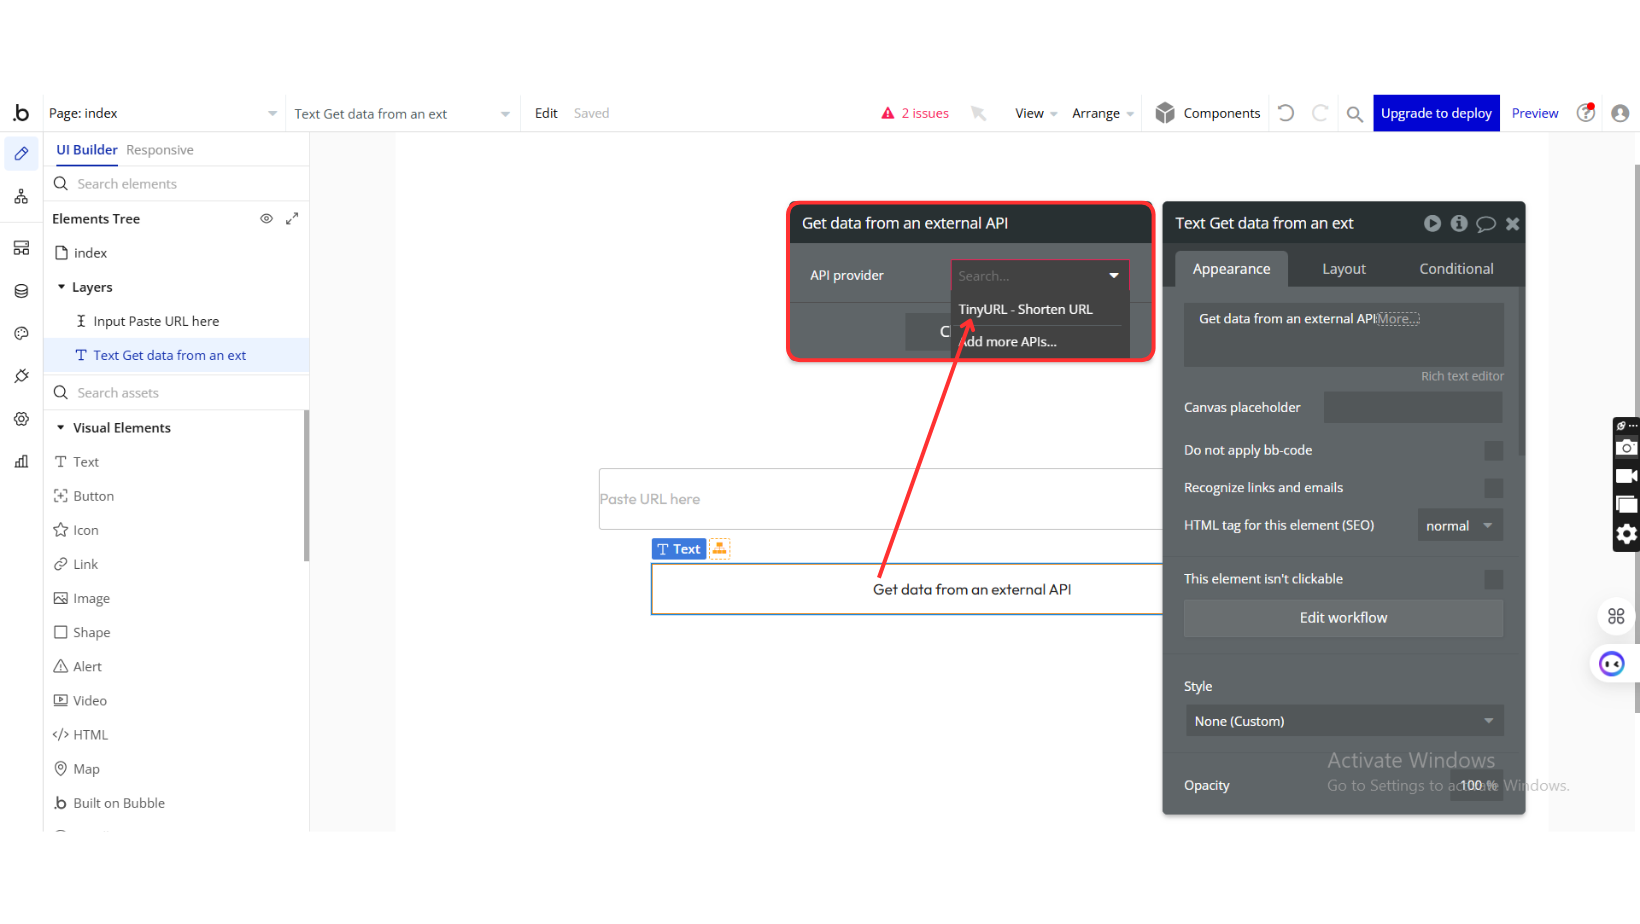
Task: Switch to the Appearance tab
Action: coord(1231,269)
